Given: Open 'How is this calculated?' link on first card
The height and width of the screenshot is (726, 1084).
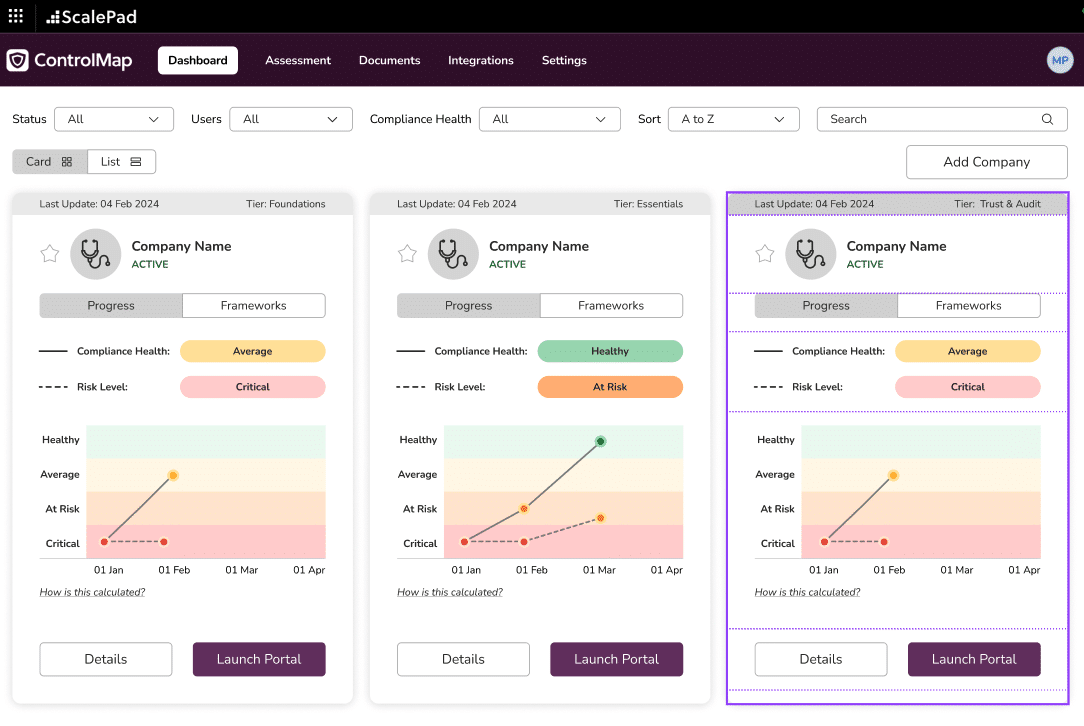Looking at the screenshot, I should [93, 592].
